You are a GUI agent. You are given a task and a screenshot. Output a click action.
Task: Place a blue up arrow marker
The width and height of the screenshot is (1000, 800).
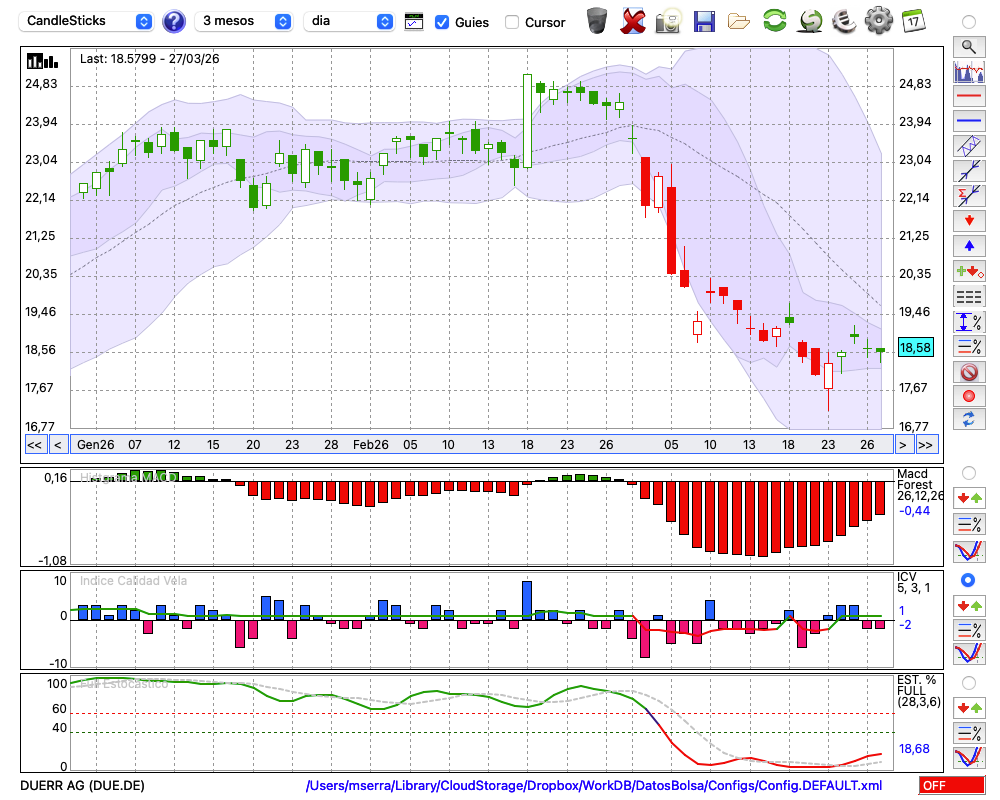click(969, 246)
